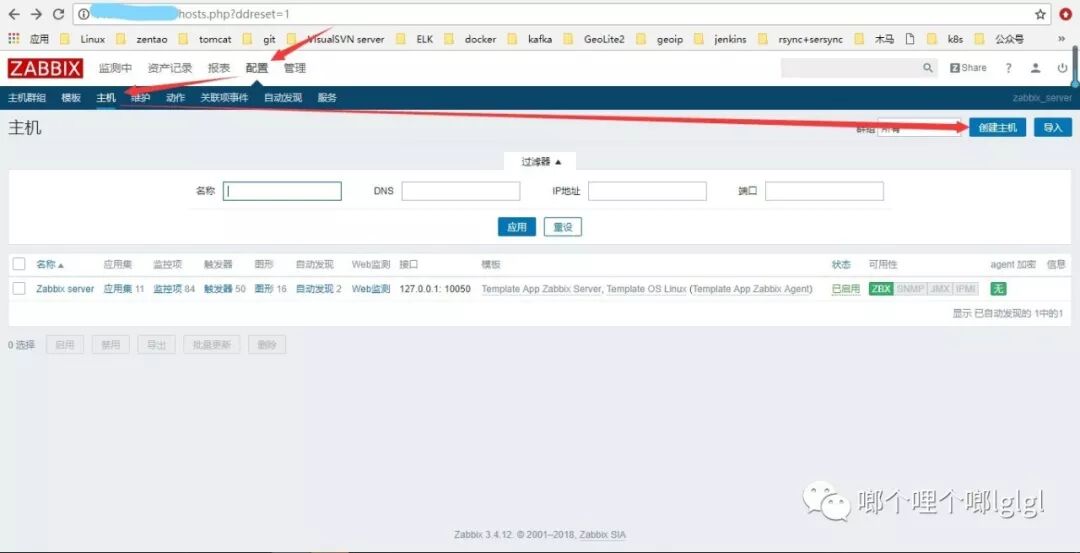Sort hosts by 状态 column
Viewport: 1080px width, 553px height.
pyautogui.click(x=841, y=264)
